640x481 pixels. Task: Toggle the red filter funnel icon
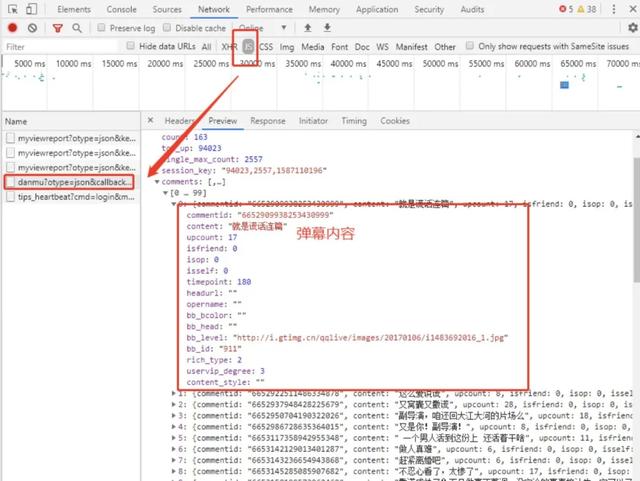[x=58, y=28]
